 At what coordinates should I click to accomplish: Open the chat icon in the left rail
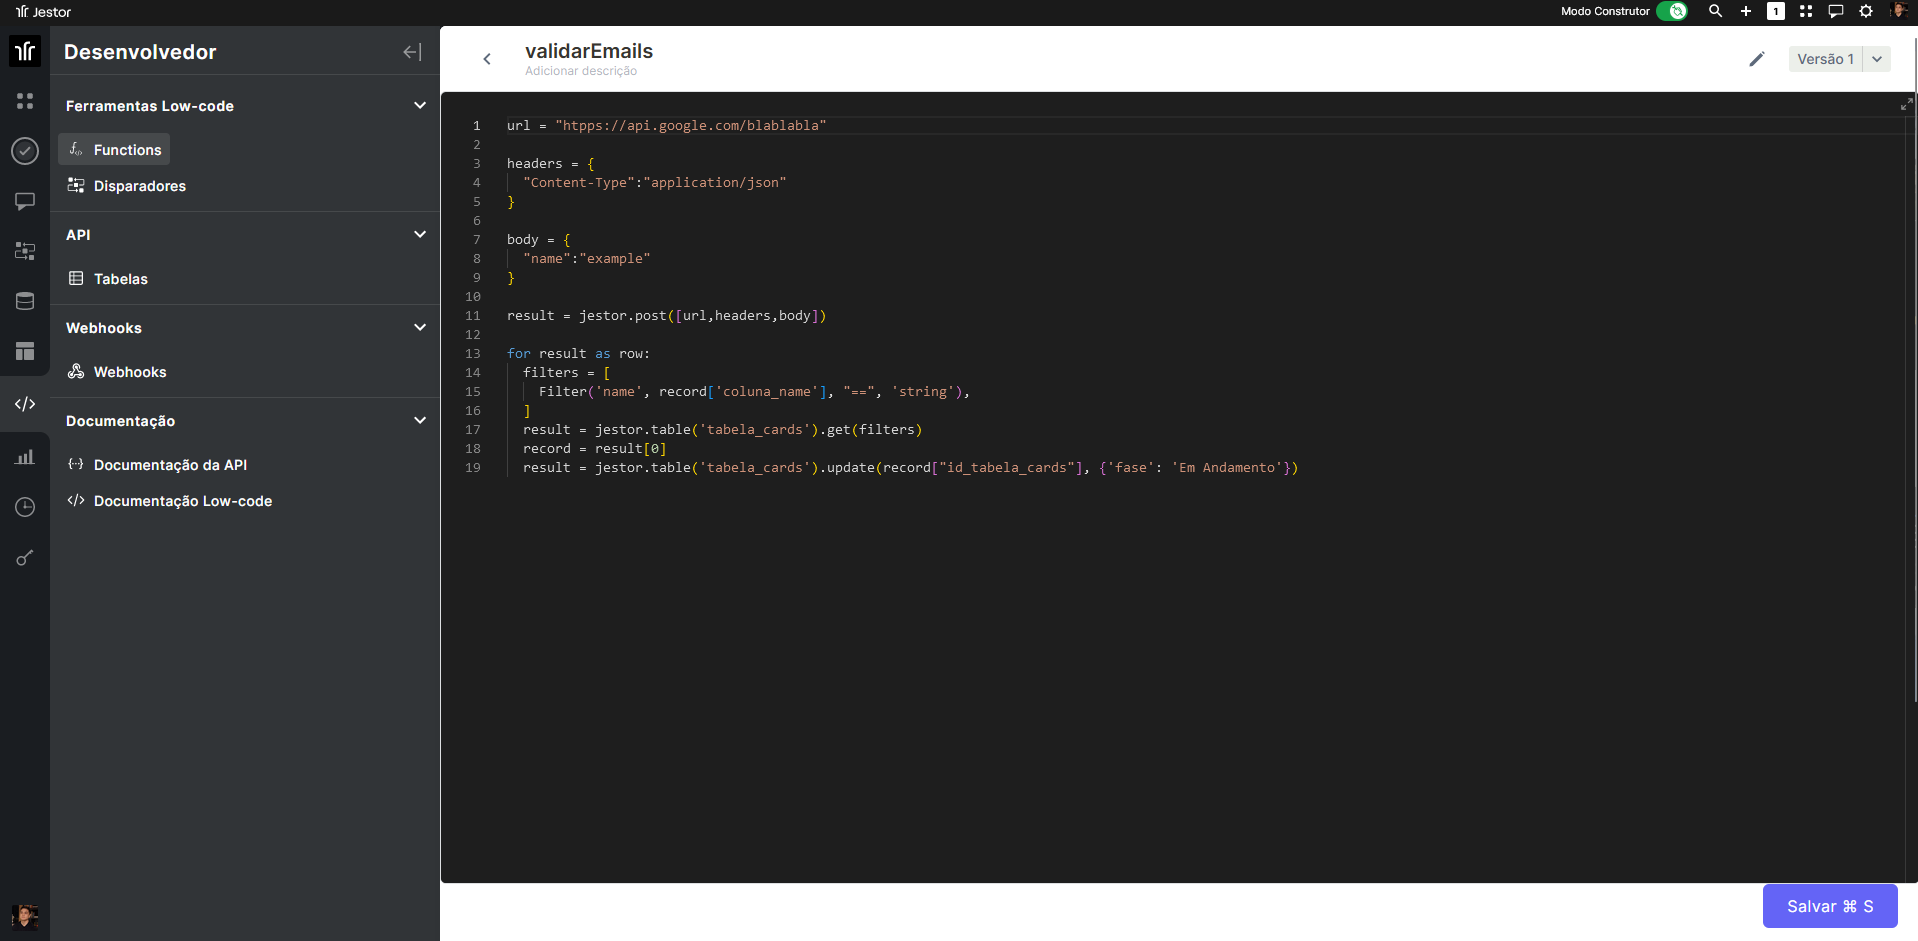pyautogui.click(x=25, y=201)
